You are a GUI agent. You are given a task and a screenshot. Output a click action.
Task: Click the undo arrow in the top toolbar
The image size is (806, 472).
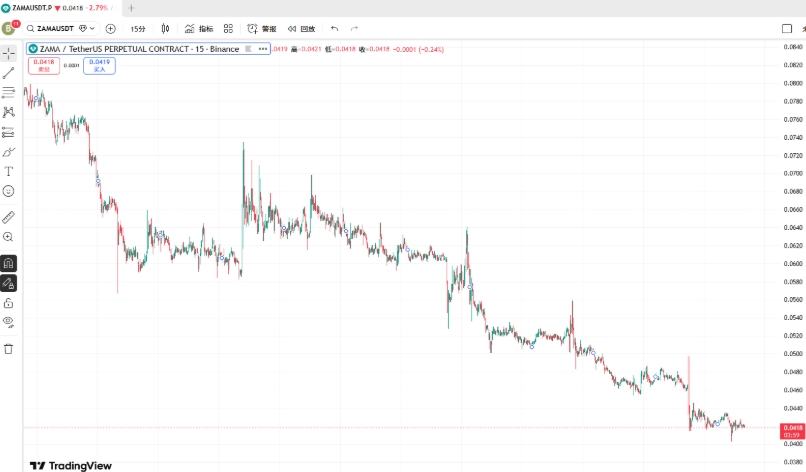pos(334,29)
